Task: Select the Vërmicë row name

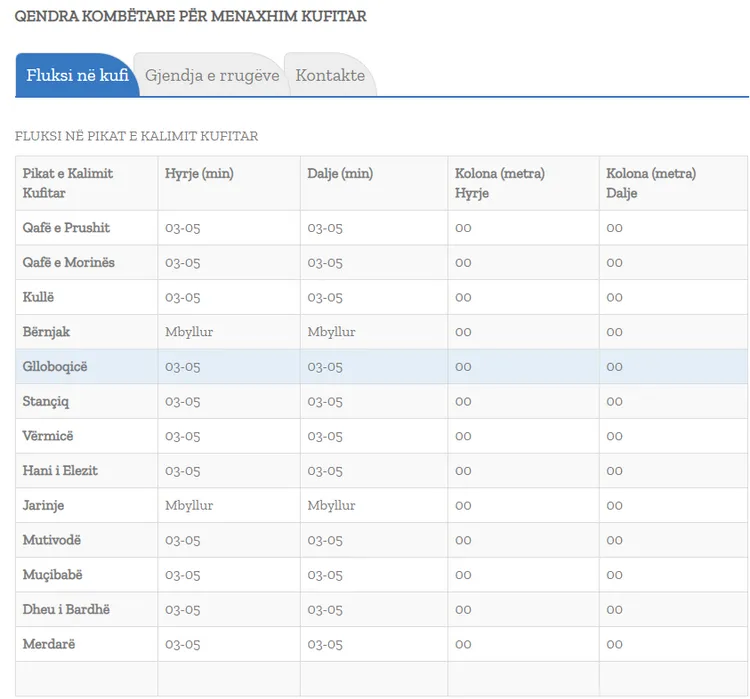Action: pos(48,436)
